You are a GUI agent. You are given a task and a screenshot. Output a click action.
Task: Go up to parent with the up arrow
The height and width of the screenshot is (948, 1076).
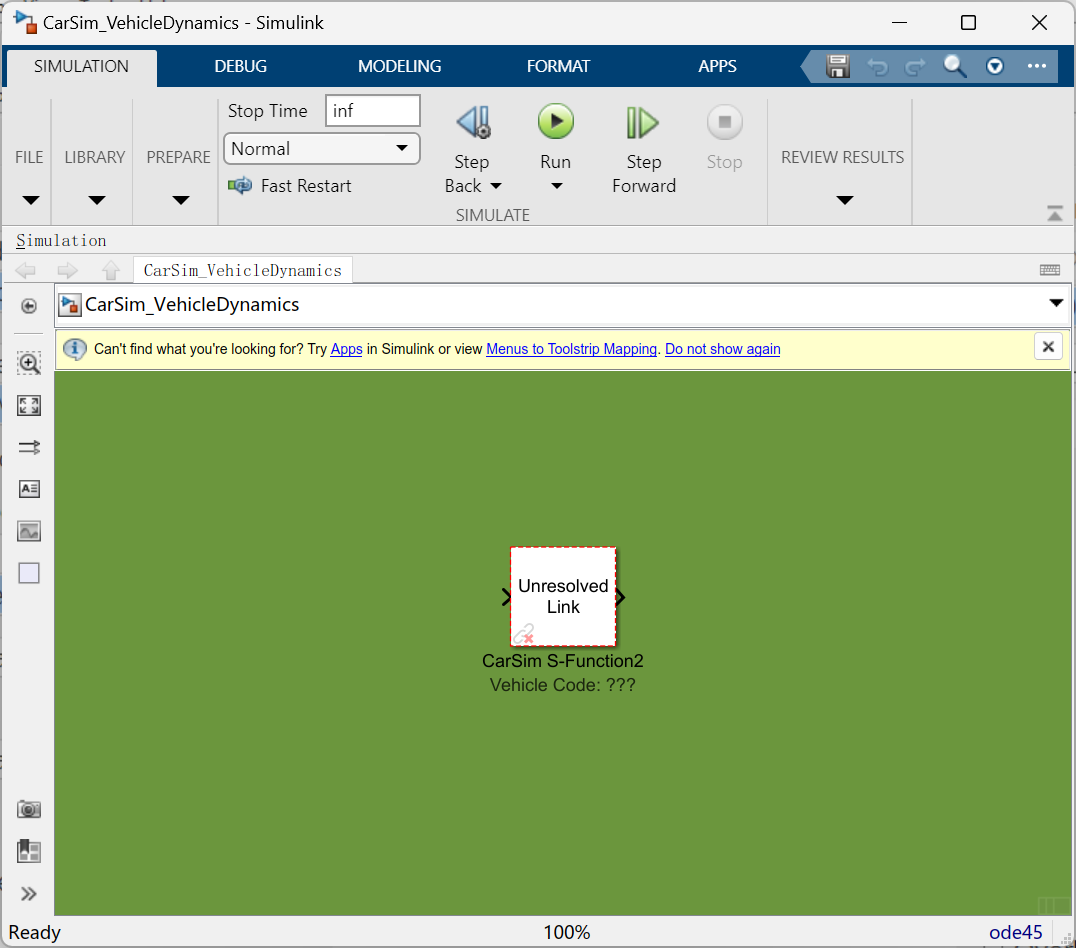(110, 270)
